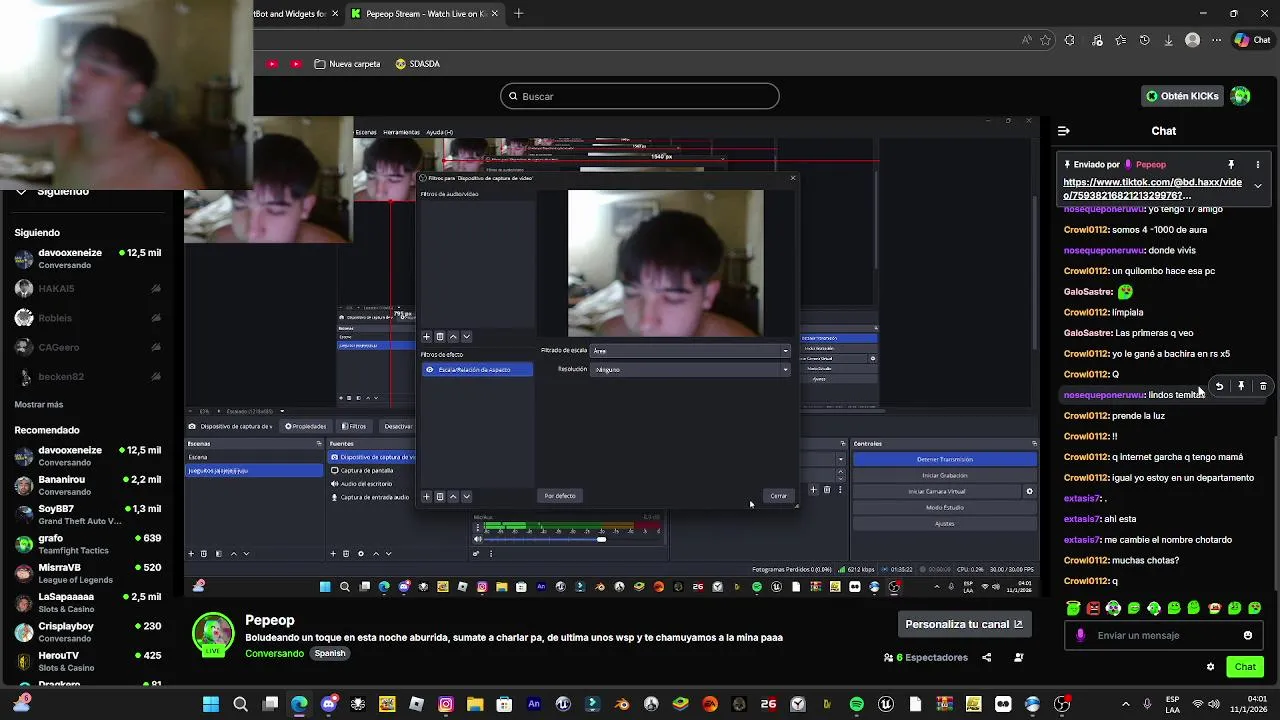Open davooxeneize in Siguiendo list

pyautogui.click(x=87, y=259)
